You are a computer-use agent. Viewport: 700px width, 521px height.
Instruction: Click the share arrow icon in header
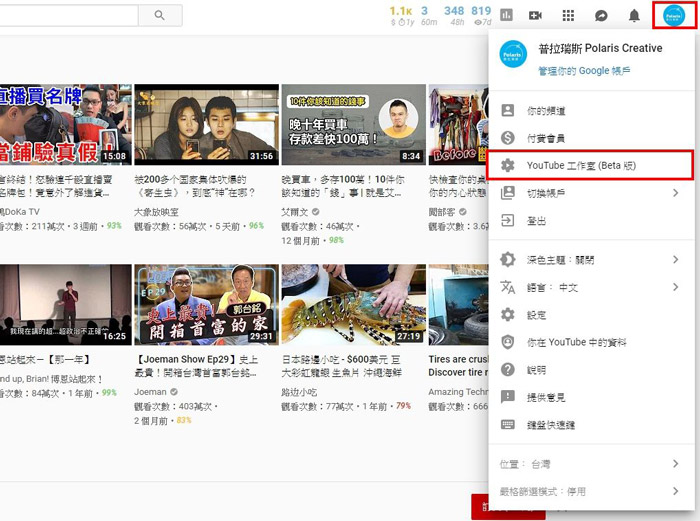click(601, 15)
